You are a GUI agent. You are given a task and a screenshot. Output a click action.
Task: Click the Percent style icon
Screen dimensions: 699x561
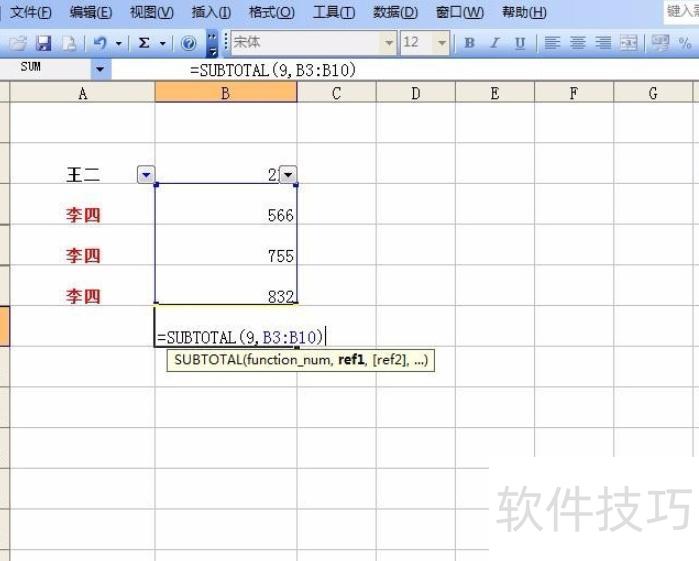click(685, 43)
